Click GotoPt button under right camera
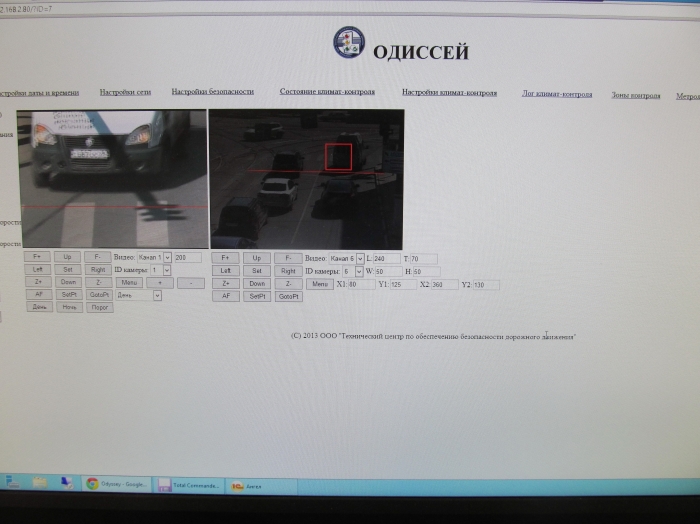700x524 pixels. point(289,296)
